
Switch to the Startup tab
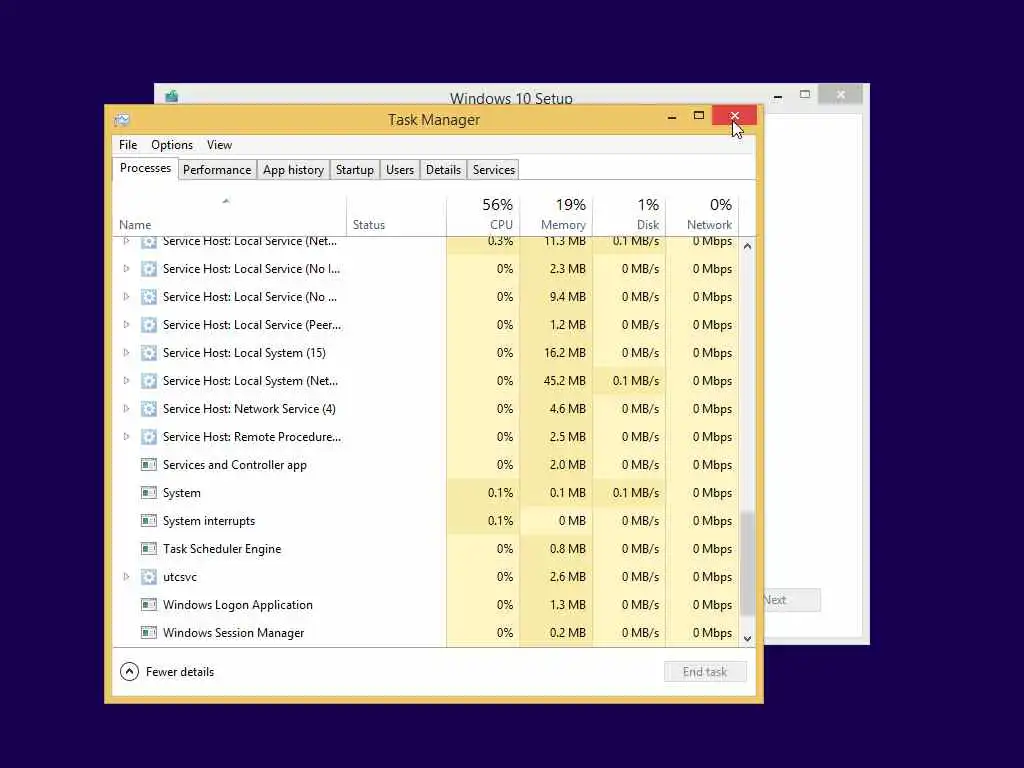click(x=355, y=170)
